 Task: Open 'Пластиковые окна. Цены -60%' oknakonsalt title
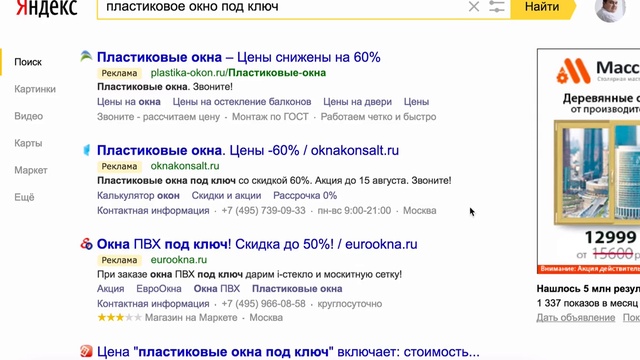(x=248, y=151)
